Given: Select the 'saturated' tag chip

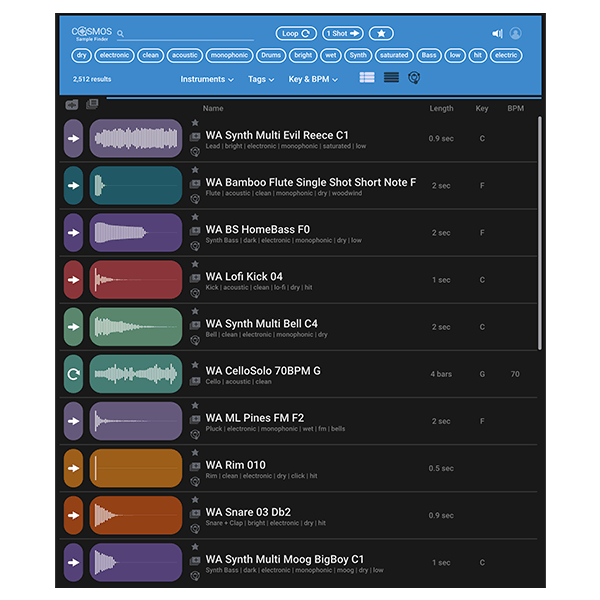Looking at the screenshot, I should point(394,56).
